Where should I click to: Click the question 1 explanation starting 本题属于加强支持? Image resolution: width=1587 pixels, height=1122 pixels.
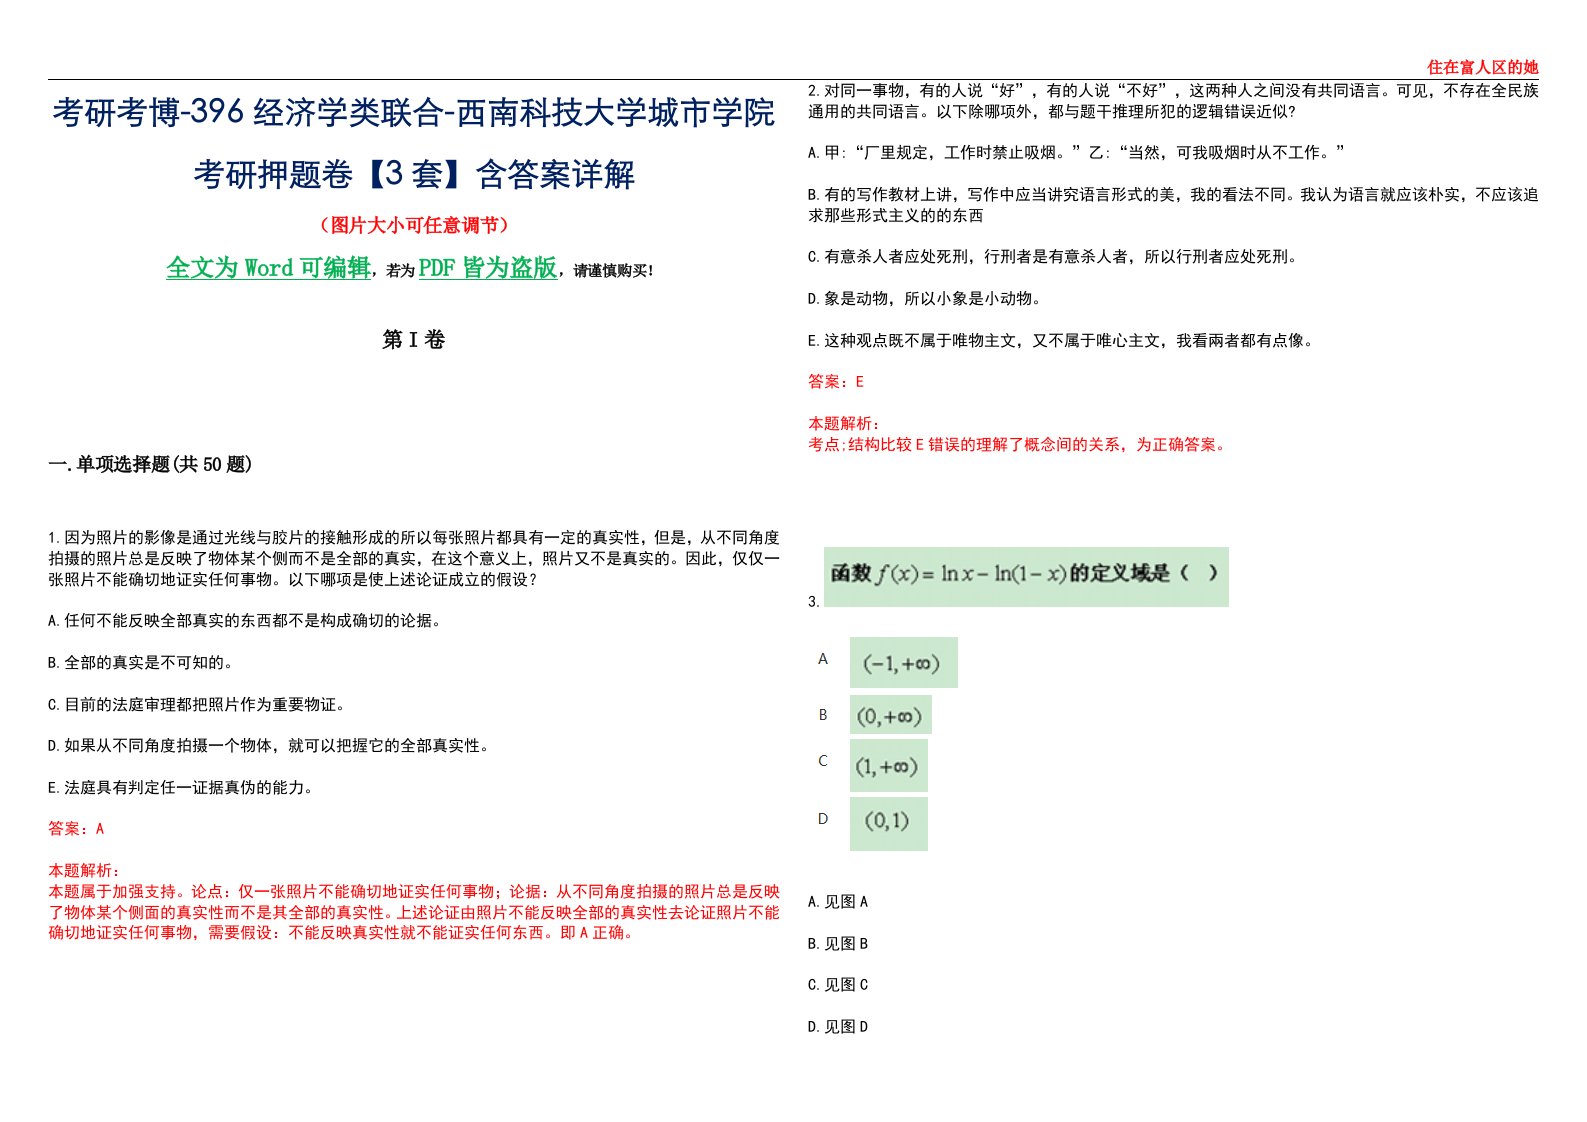click(x=414, y=912)
